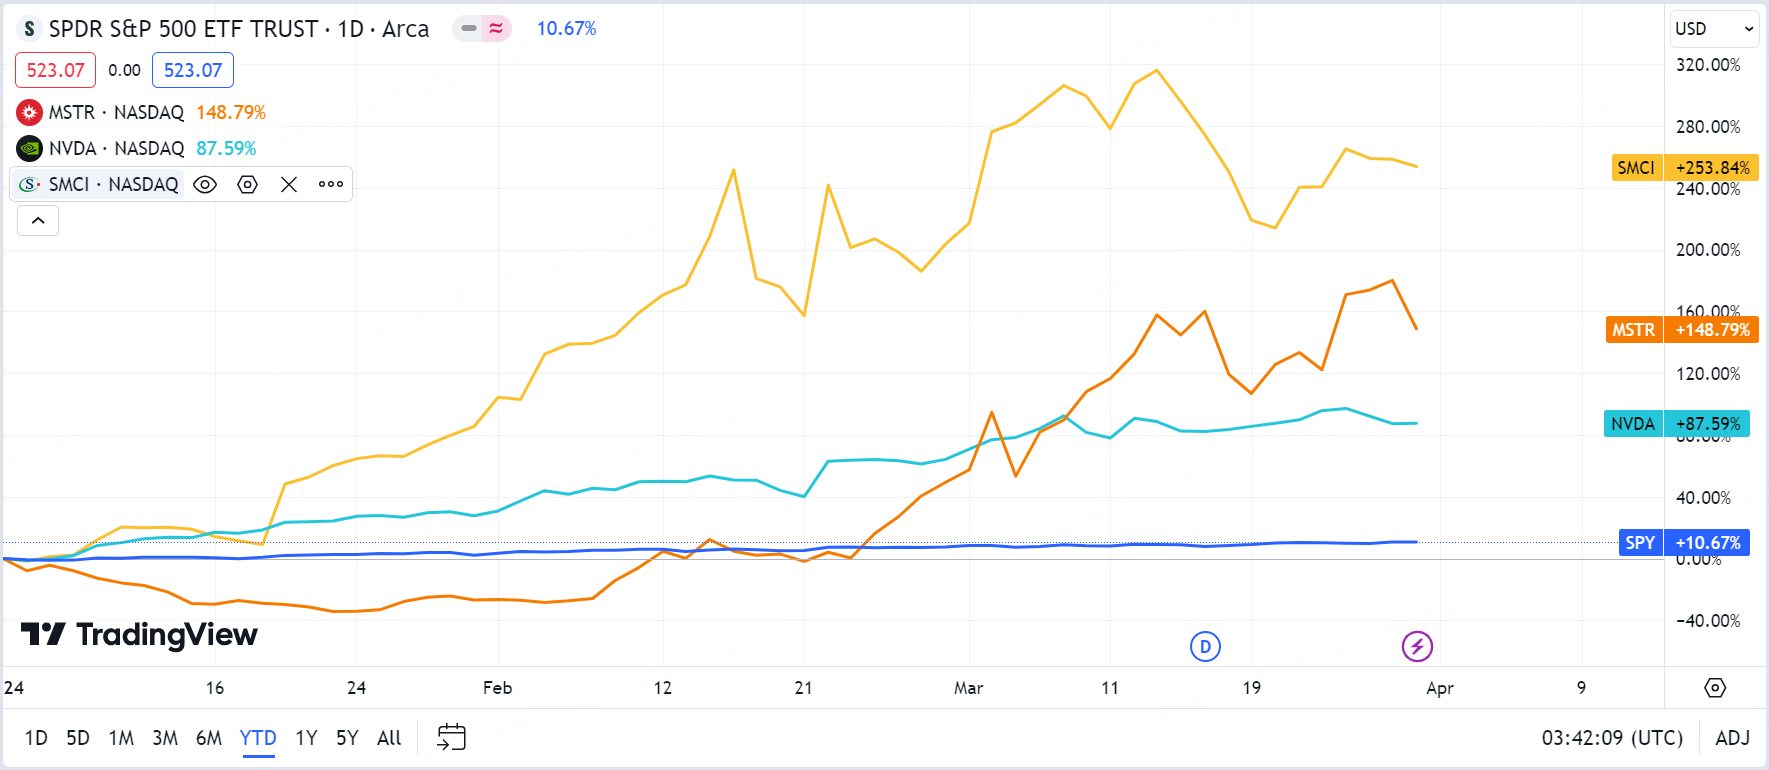
Task: Click the YTD range button
Action: coord(258,738)
